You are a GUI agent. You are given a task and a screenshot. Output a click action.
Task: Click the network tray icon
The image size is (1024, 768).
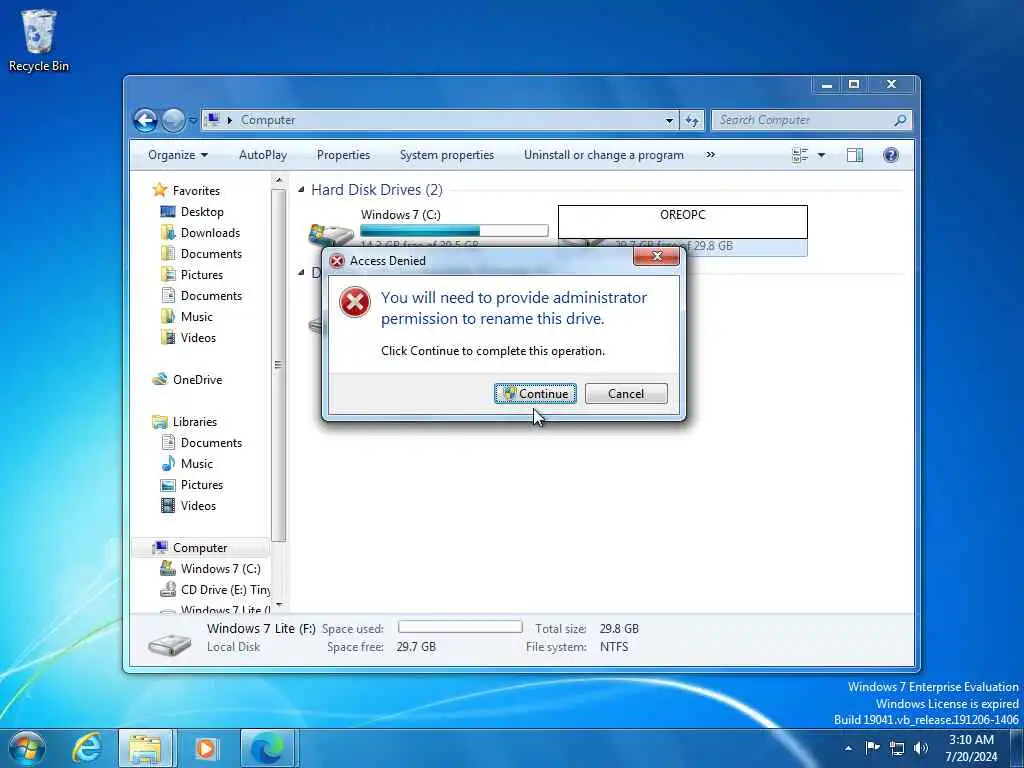pos(897,748)
